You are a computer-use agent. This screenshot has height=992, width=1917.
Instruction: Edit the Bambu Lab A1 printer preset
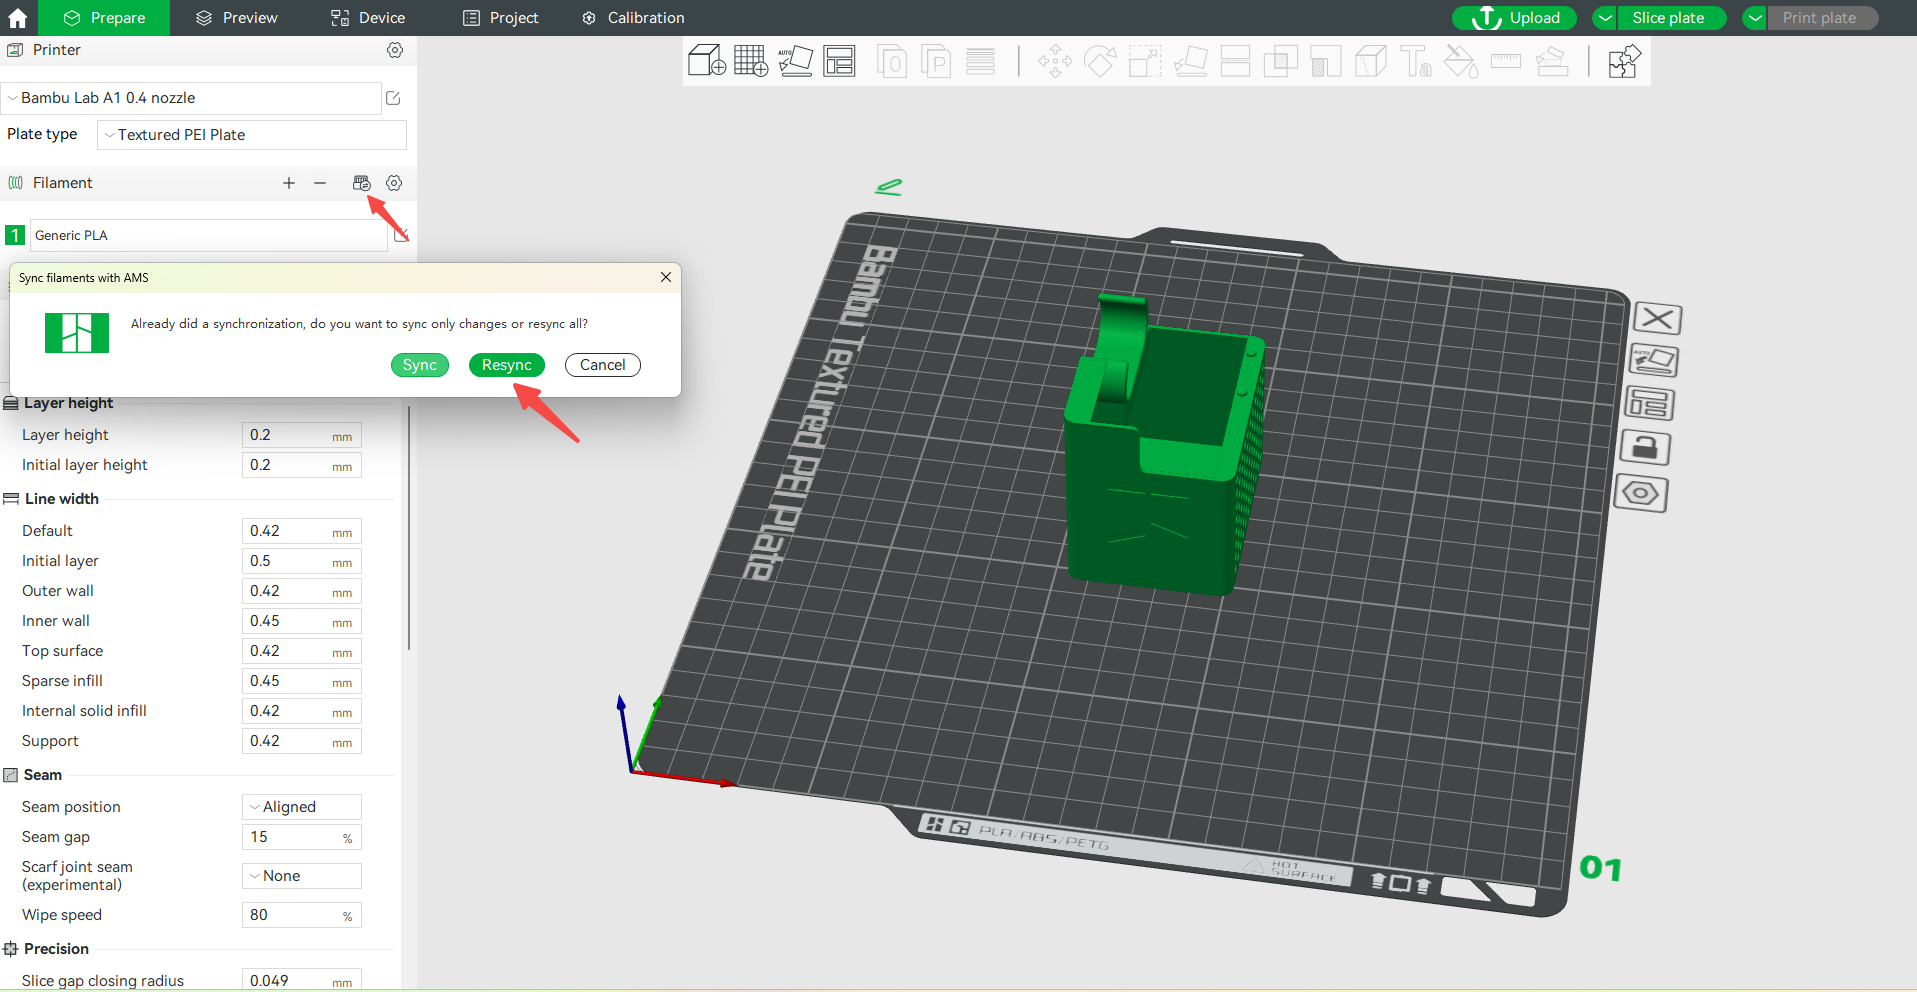point(393,98)
